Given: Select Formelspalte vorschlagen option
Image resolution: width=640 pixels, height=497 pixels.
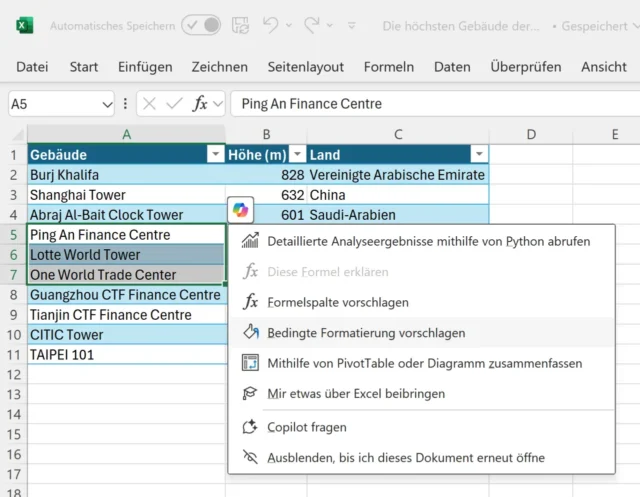Looking at the screenshot, I should (337, 302).
